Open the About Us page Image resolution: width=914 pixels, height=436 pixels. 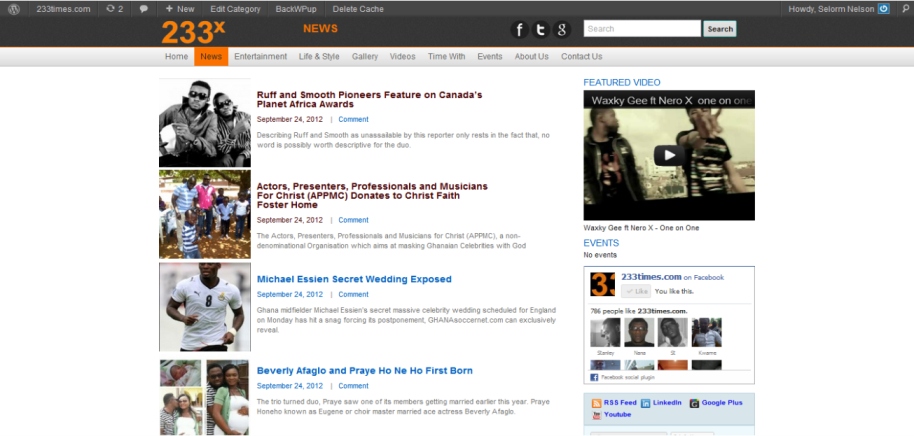tap(532, 57)
